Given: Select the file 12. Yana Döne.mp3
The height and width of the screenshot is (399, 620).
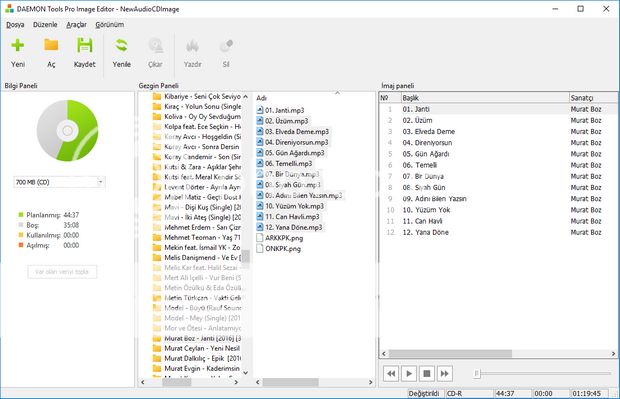Looking at the screenshot, I should pyautogui.click(x=289, y=227).
